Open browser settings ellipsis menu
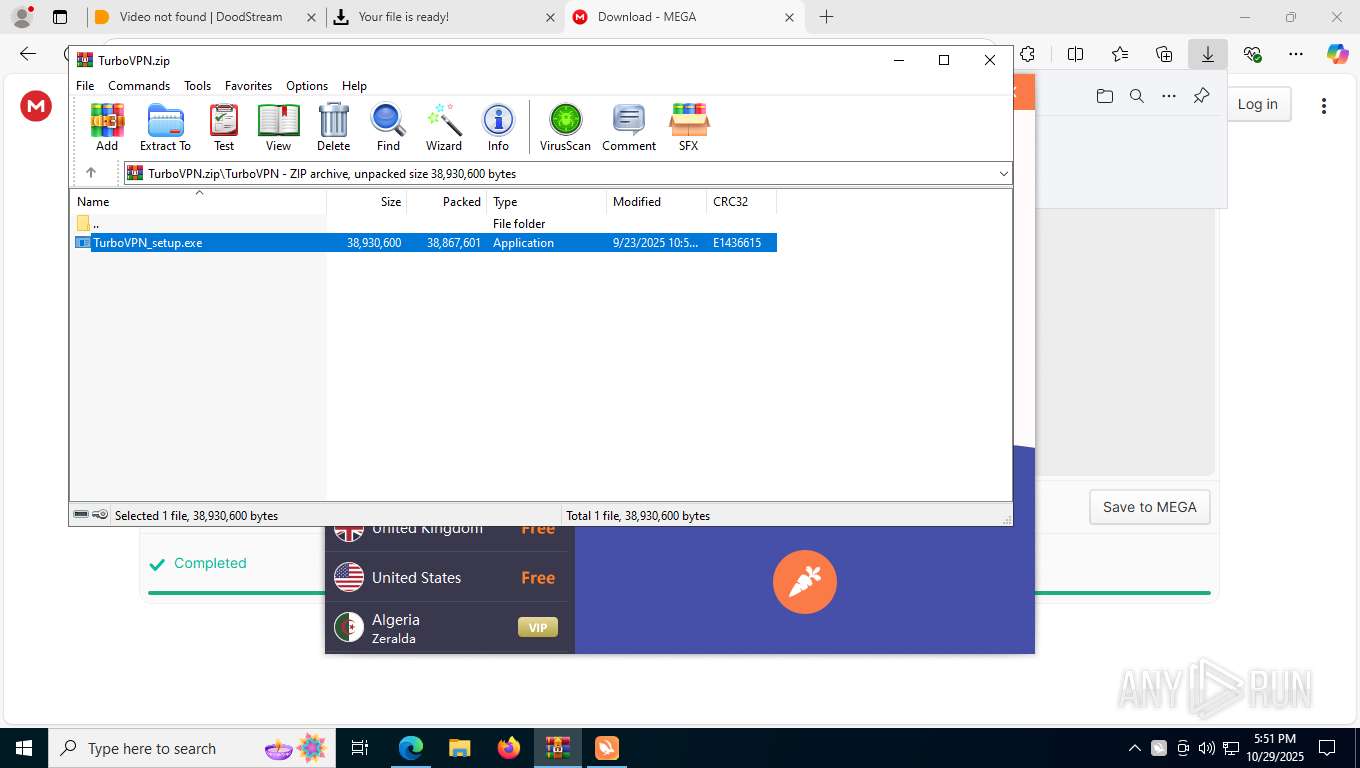Viewport: 1360px width, 768px height. pyautogui.click(x=1296, y=54)
